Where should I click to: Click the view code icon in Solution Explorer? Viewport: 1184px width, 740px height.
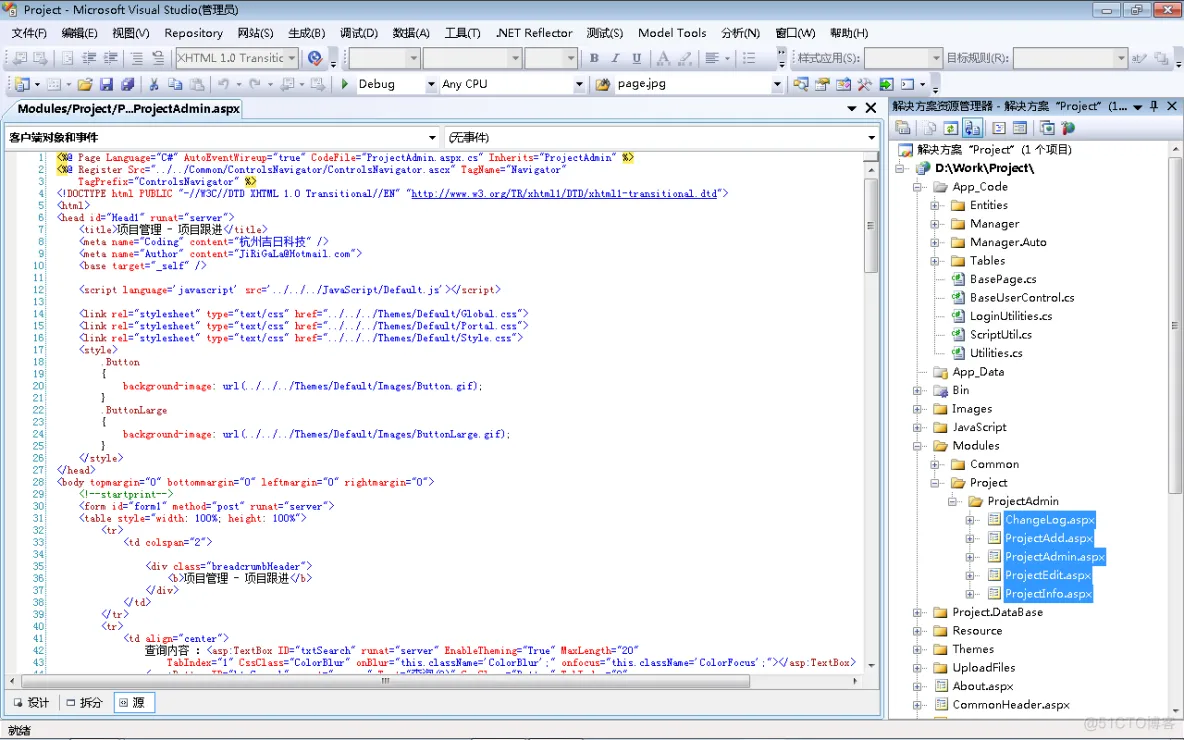point(998,128)
